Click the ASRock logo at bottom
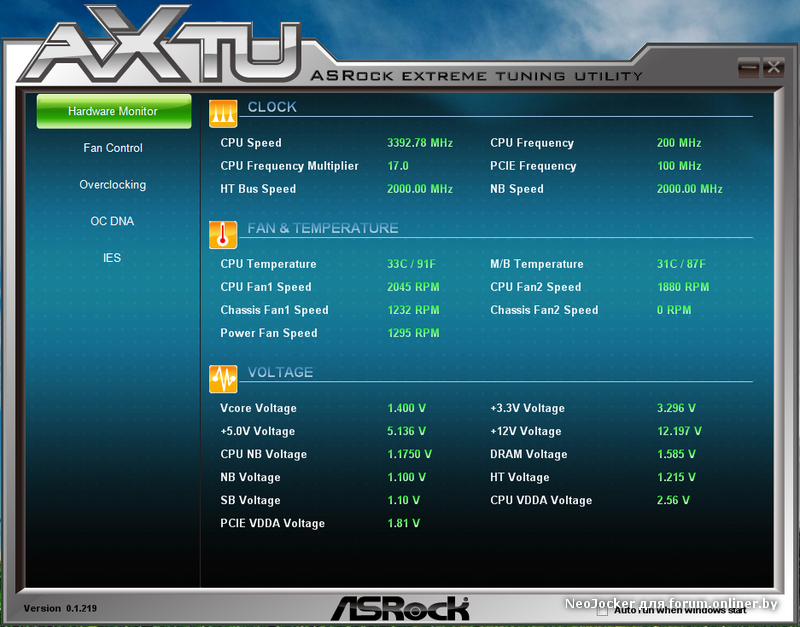The image size is (800, 627). click(x=400, y=608)
